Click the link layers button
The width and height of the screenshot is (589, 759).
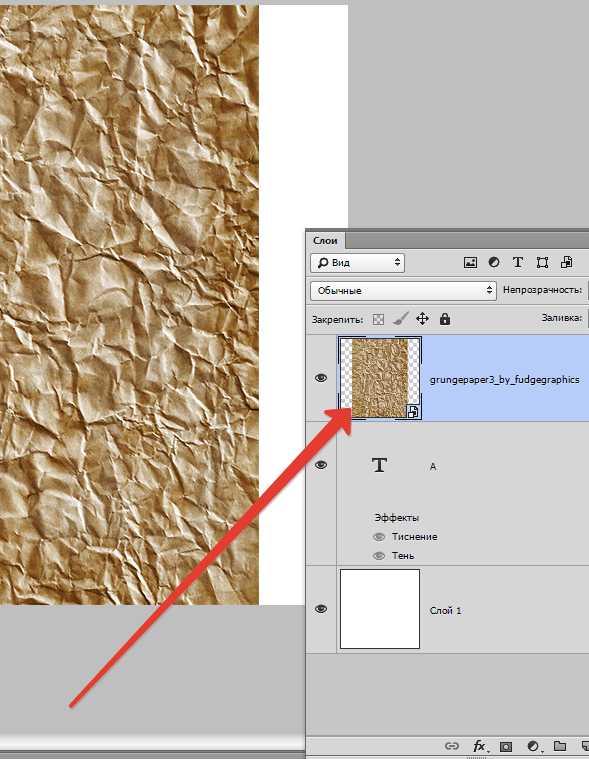coord(451,746)
